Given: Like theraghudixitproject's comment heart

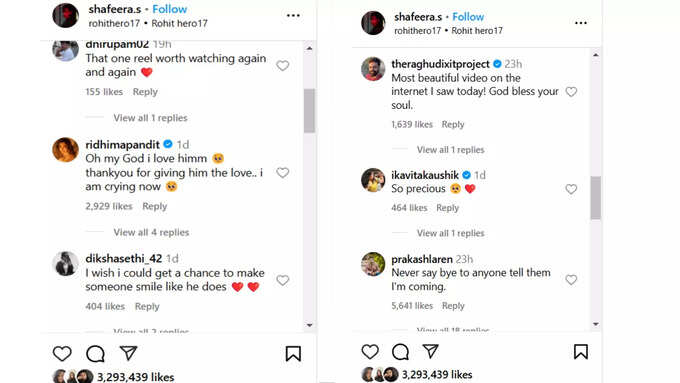Looking at the screenshot, I should pos(571,92).
